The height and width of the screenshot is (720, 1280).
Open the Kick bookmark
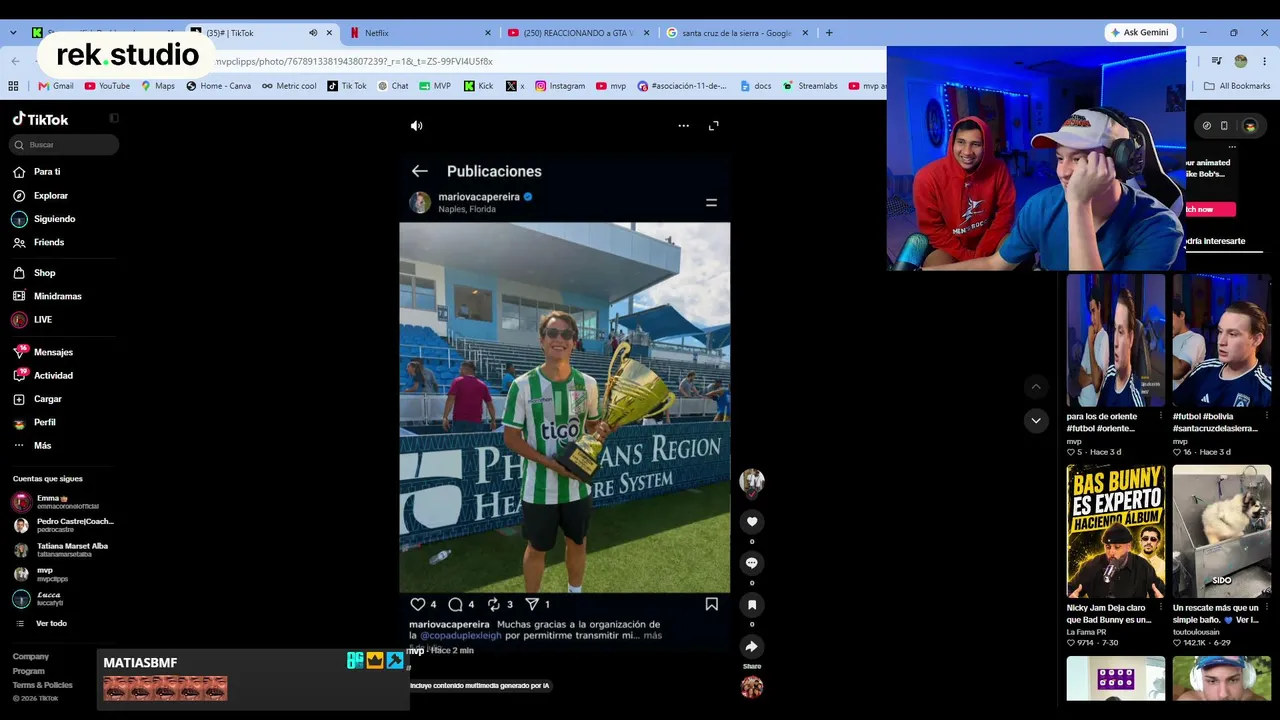point(478,86)
